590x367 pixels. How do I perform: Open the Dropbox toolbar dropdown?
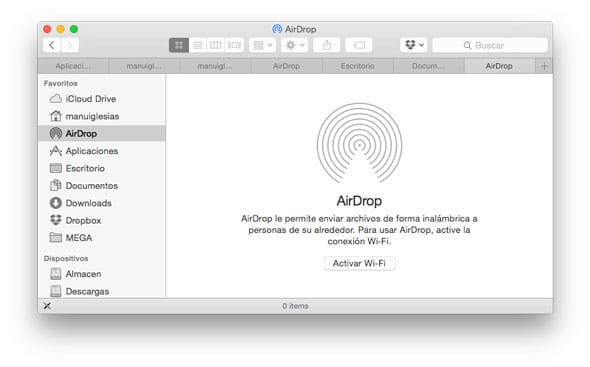pos(414,45)
